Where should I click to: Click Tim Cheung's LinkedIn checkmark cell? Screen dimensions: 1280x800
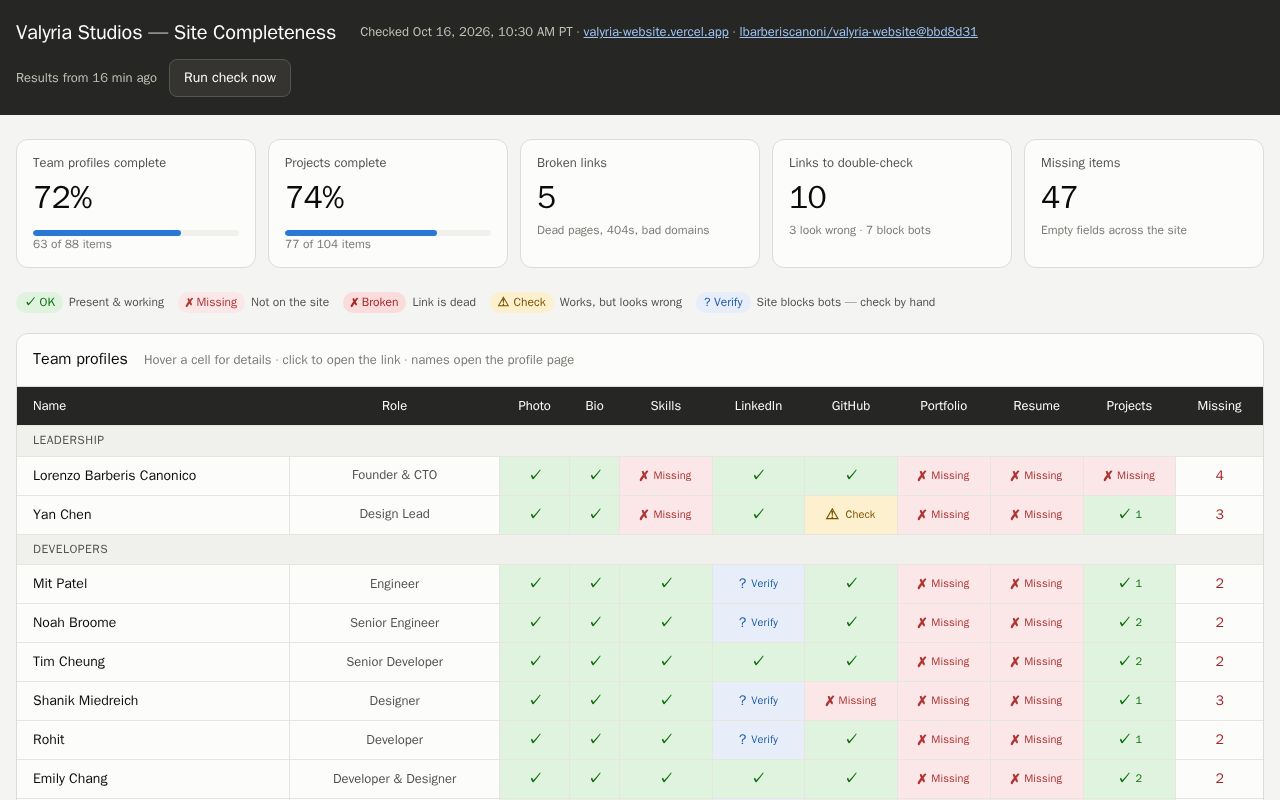(758, 662)
